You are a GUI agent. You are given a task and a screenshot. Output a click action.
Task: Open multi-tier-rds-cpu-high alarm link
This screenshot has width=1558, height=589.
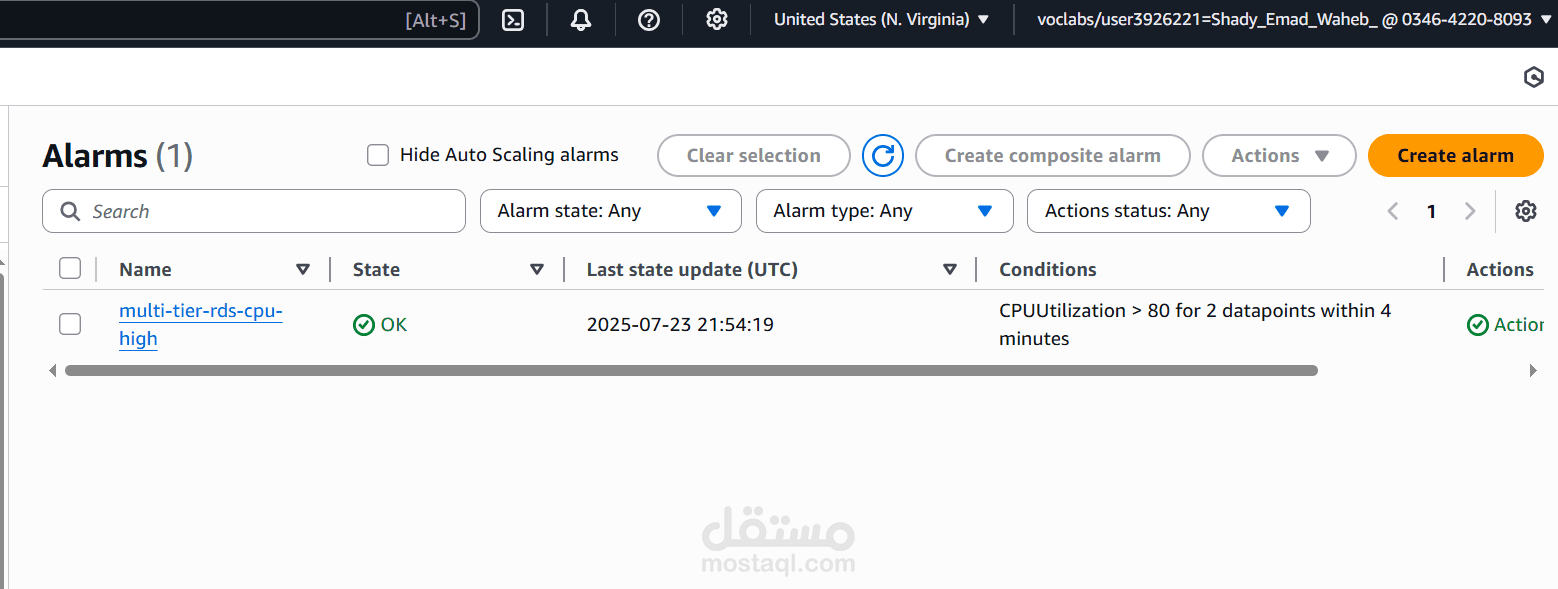tap(200, 325)
